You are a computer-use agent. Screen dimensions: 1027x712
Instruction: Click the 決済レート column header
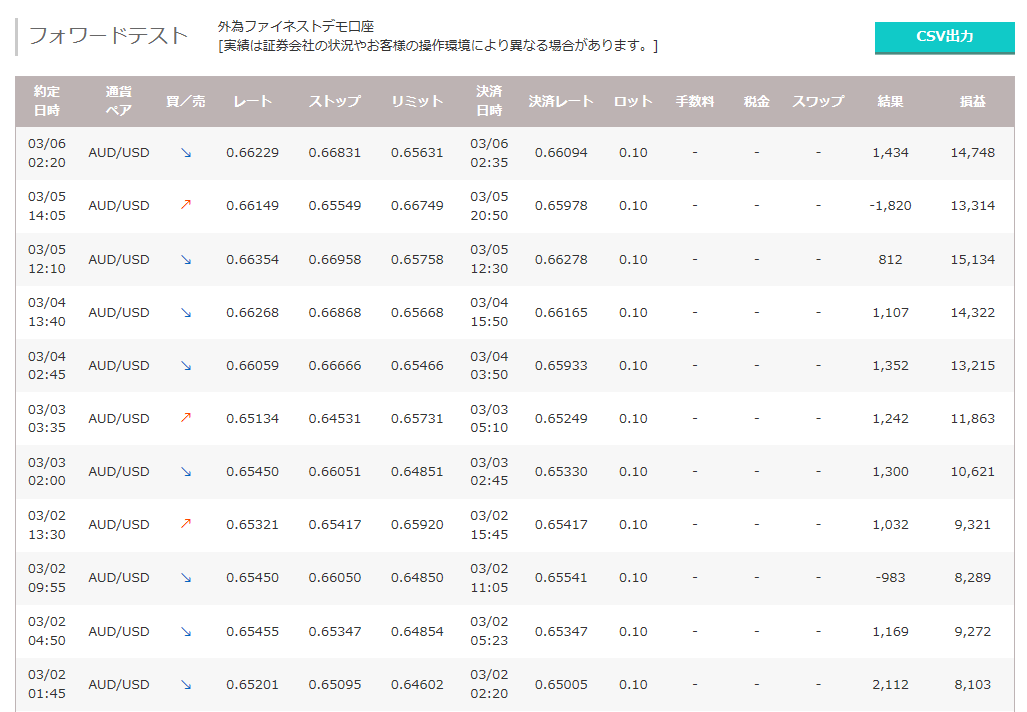561,102
